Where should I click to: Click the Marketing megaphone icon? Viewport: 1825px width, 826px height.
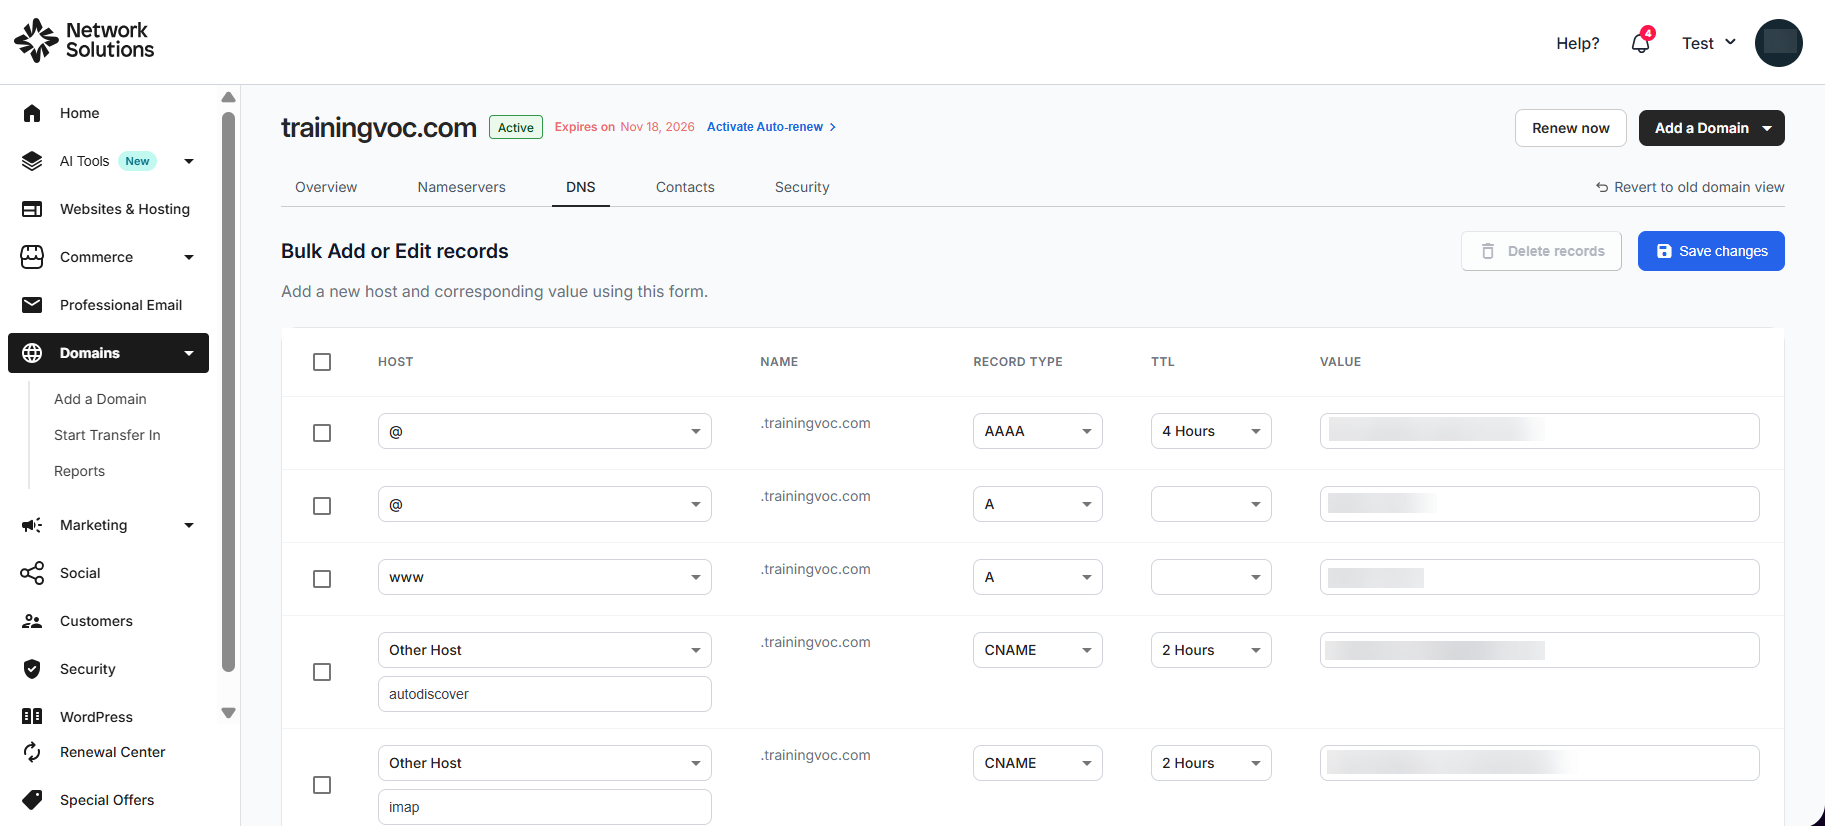[x=32, y=525]
